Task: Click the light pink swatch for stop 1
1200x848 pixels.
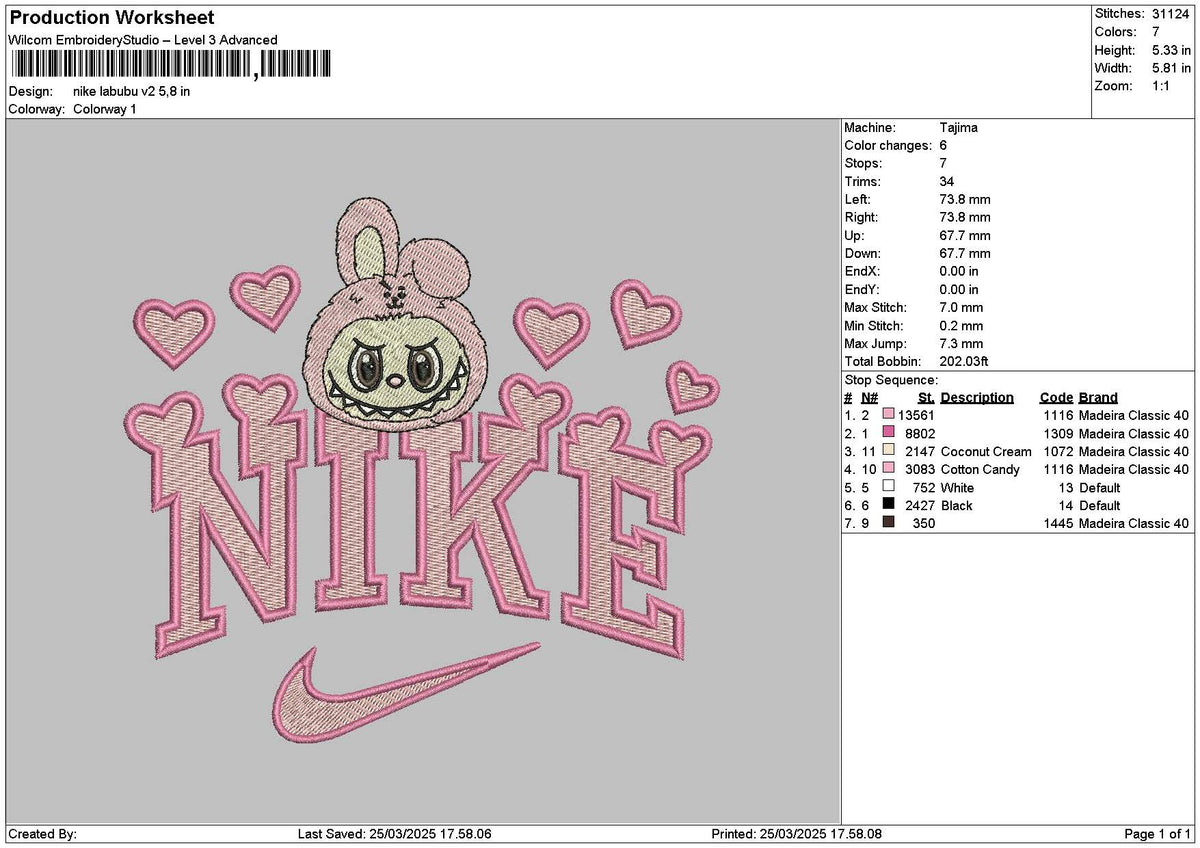Action: tap(889, 415)
